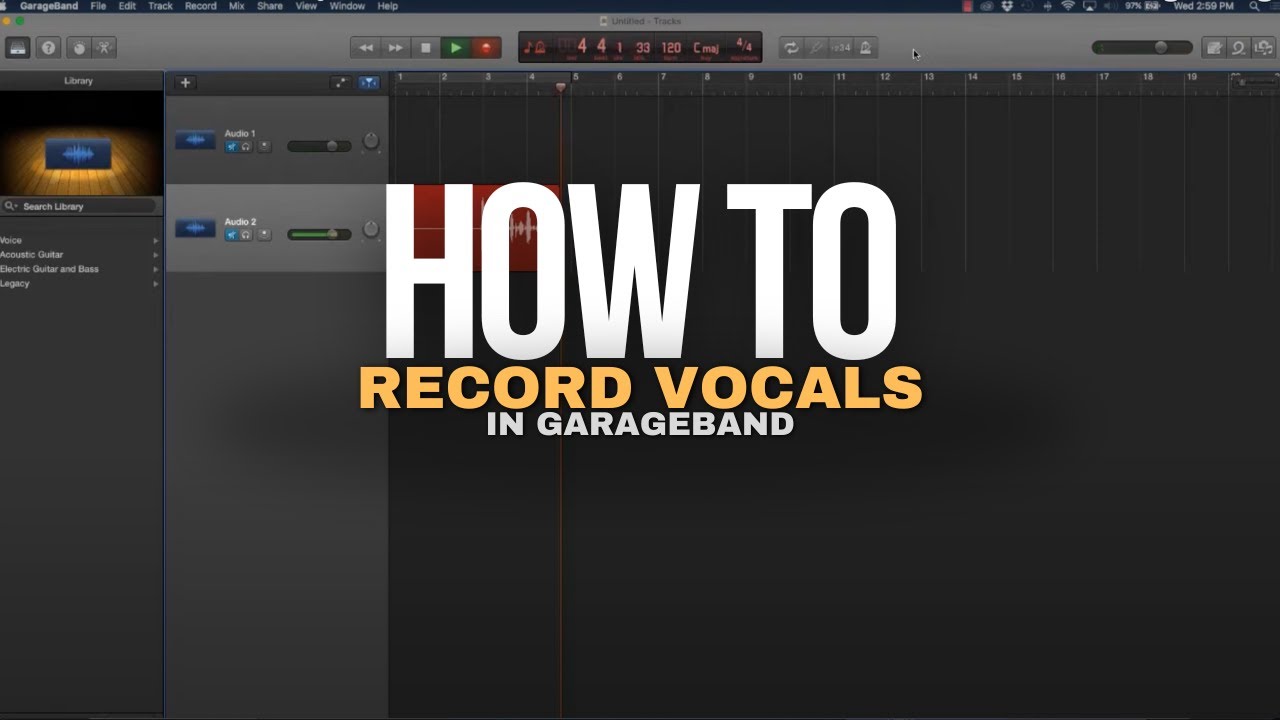Open the Loop Browser button
Viewport: 1280px width, 720px height.
(1238, 47)
